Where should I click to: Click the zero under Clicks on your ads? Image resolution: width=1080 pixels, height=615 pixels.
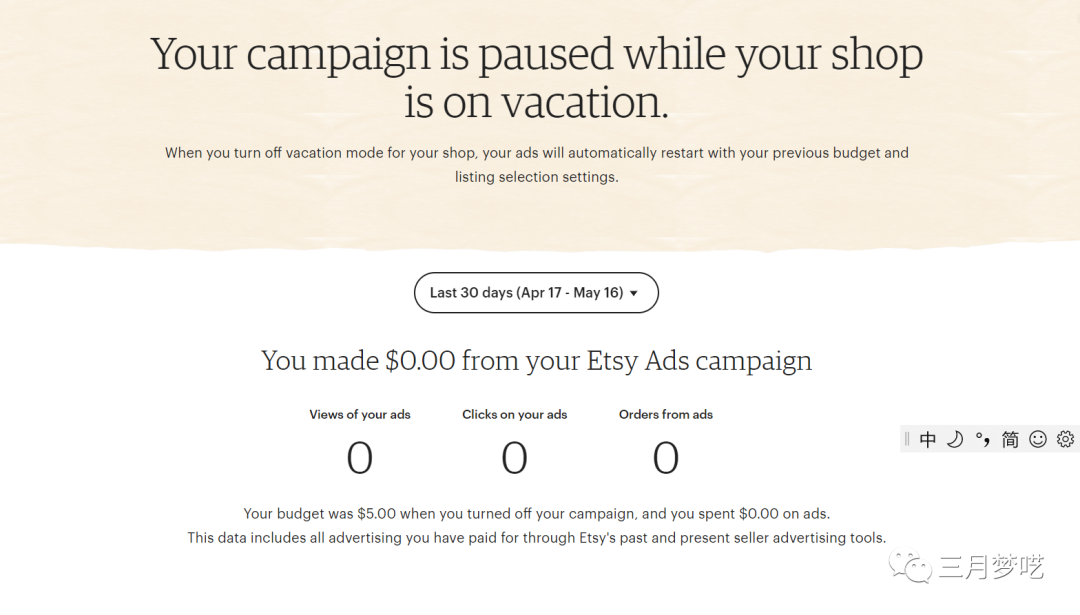click(514, 458)
